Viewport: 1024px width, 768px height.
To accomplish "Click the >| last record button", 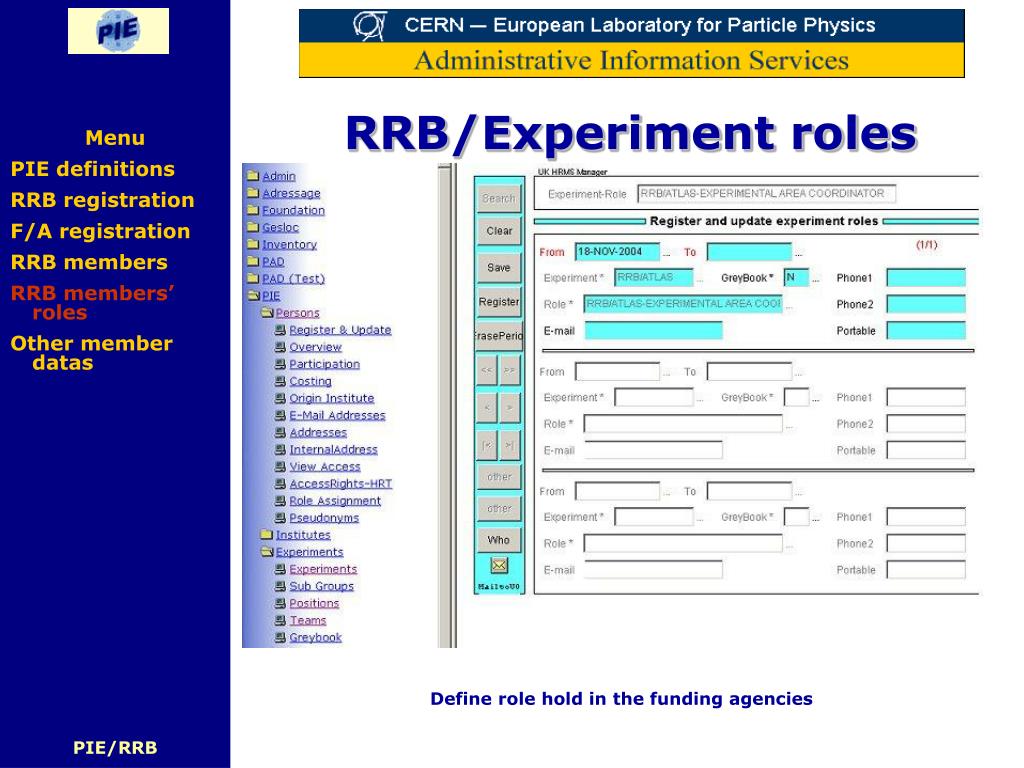I will 510,445.
